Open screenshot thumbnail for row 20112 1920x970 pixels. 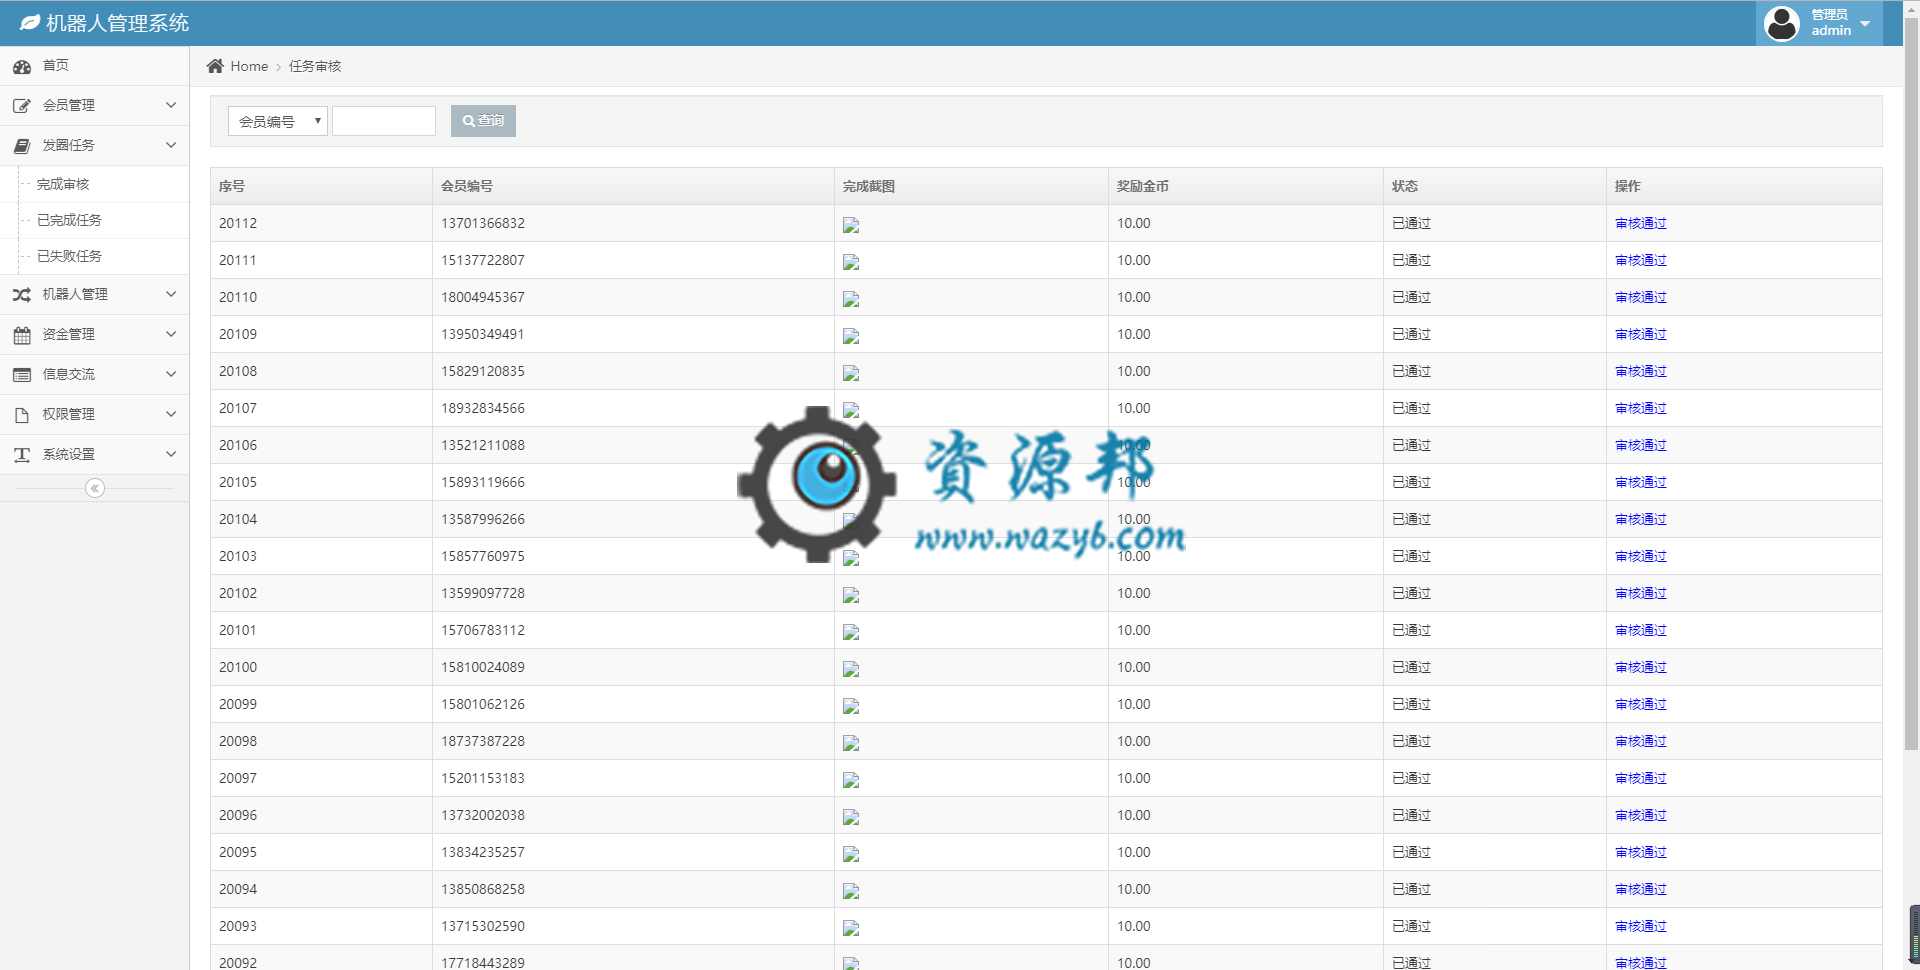851,225
